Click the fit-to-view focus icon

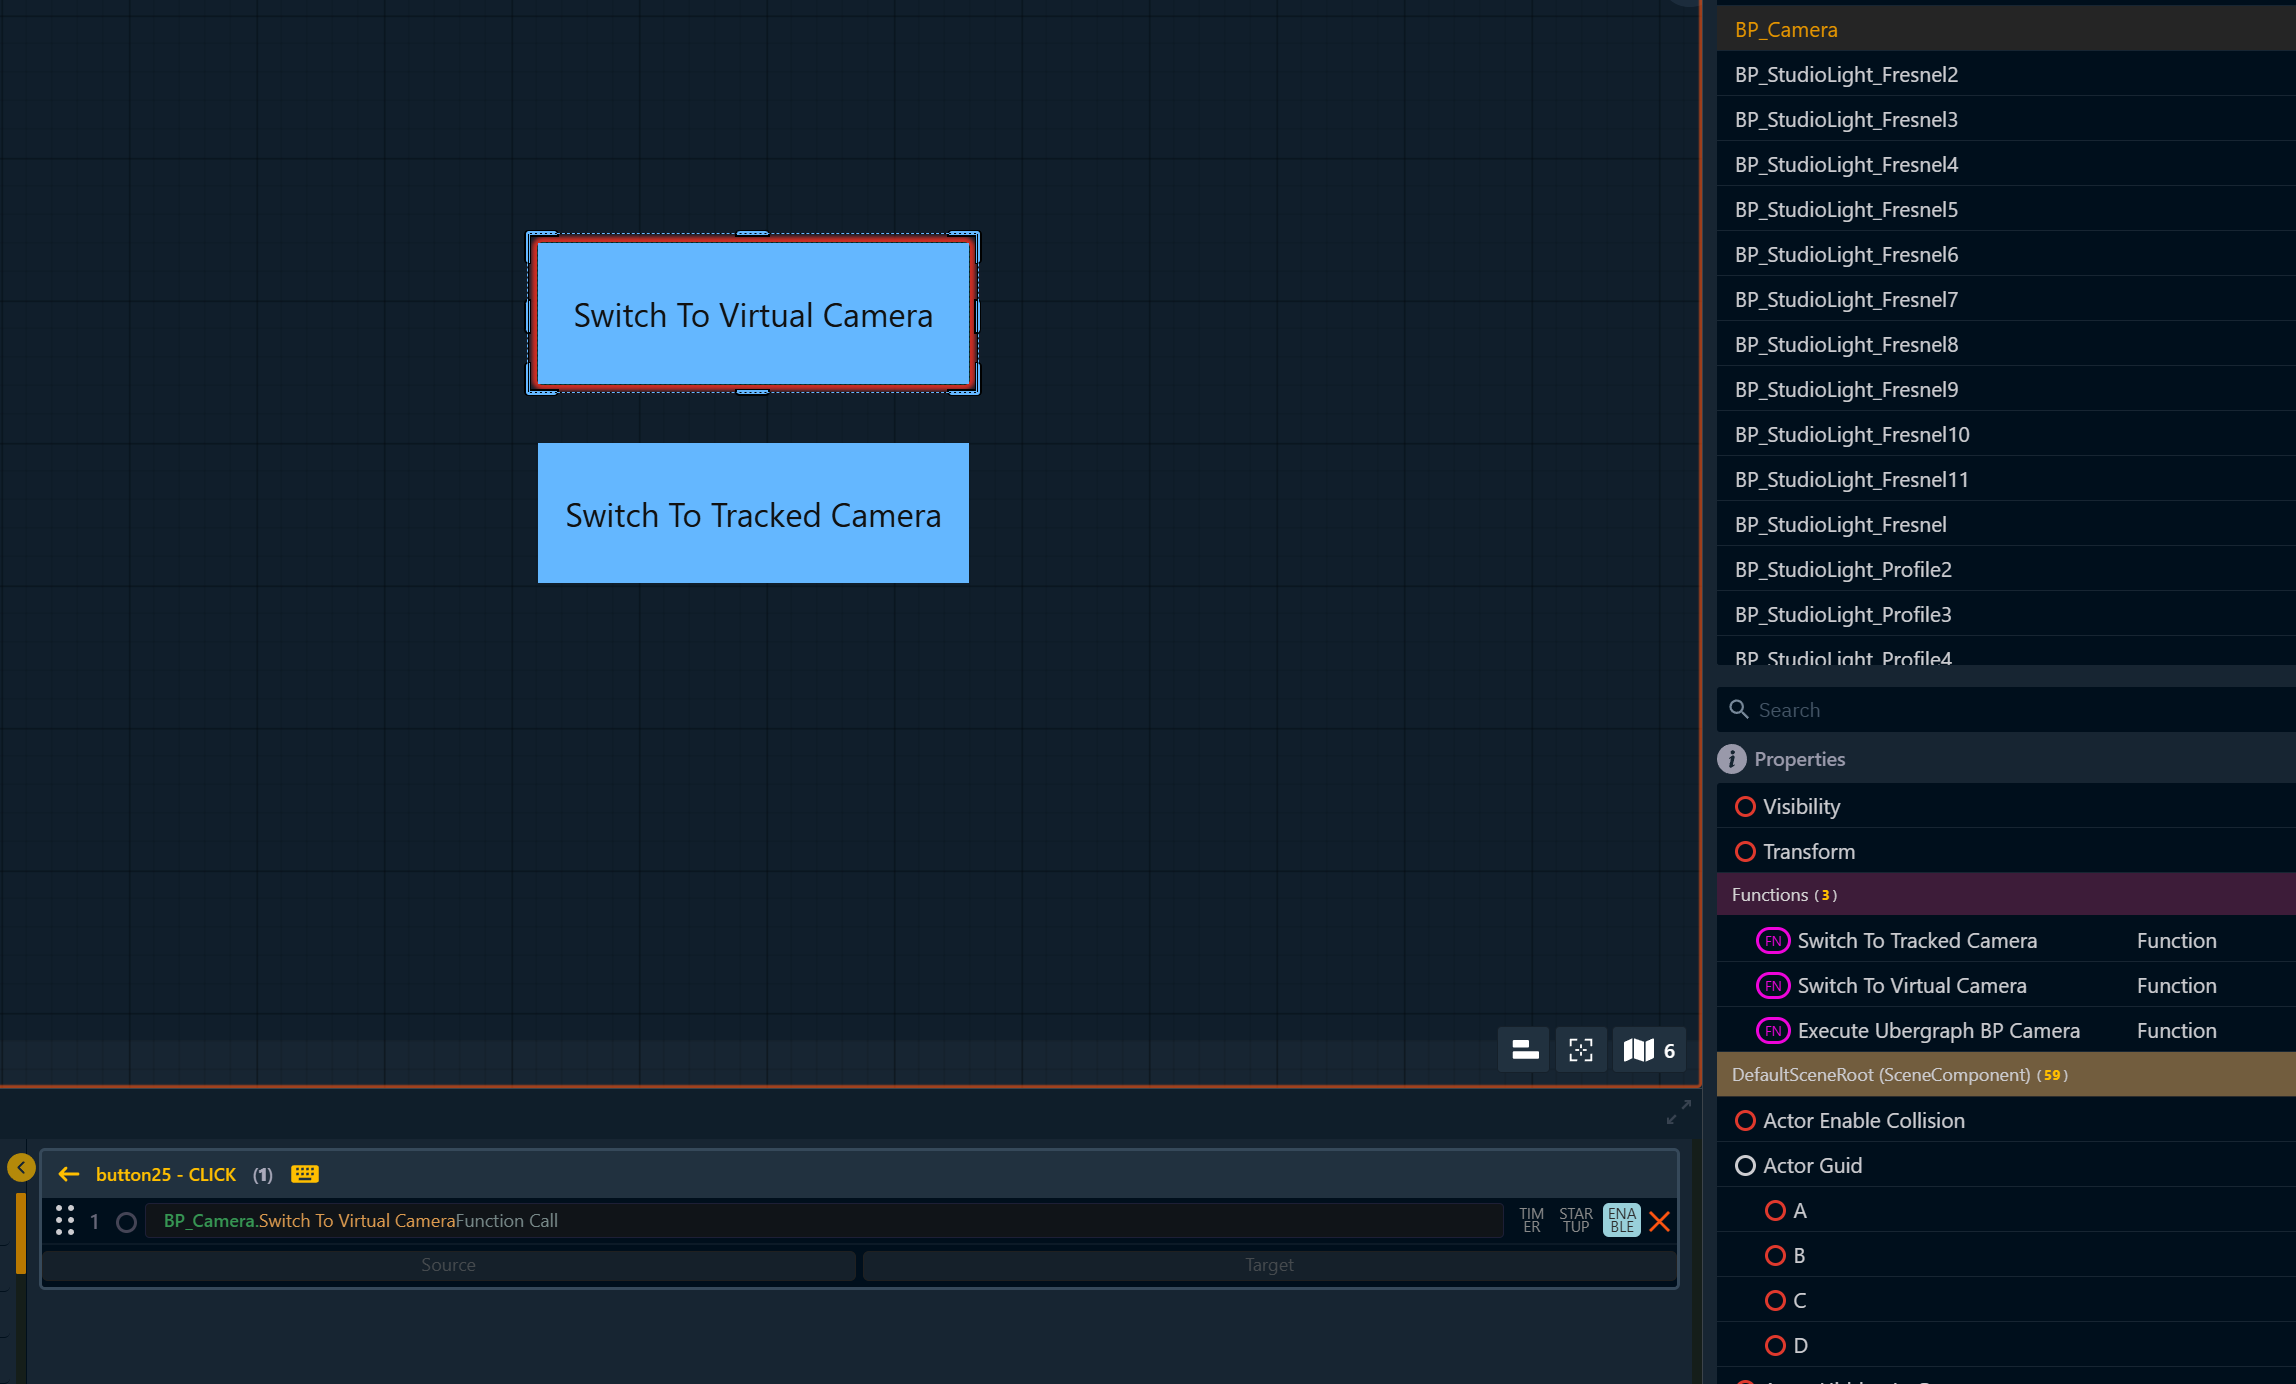[x=1581, y=1050]
